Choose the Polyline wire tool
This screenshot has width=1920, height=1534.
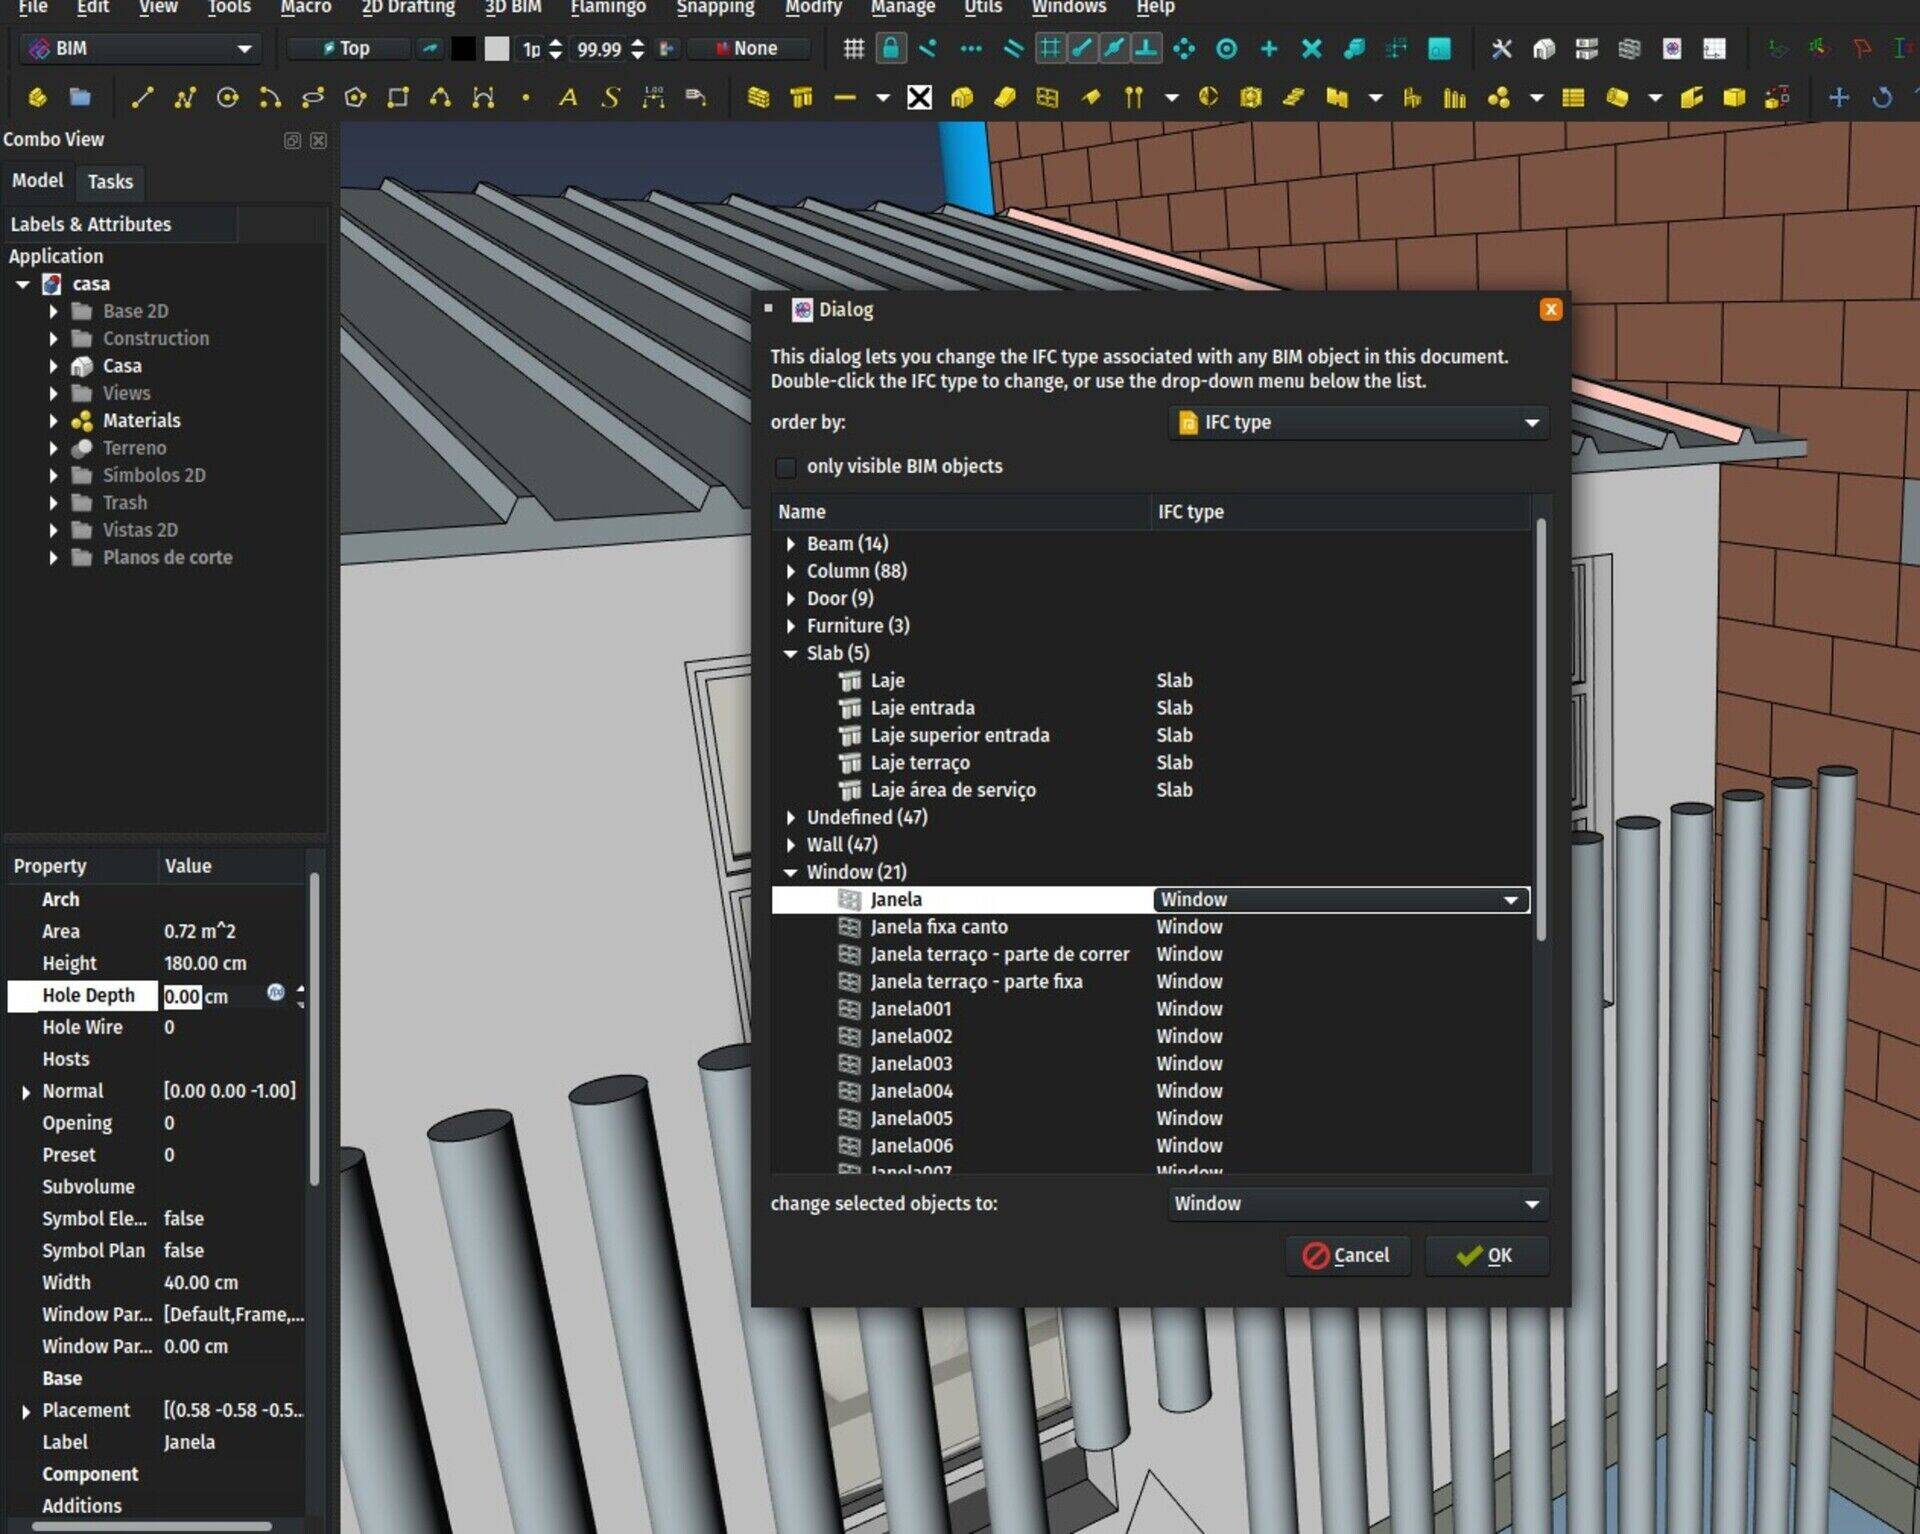tap(185, 97)
